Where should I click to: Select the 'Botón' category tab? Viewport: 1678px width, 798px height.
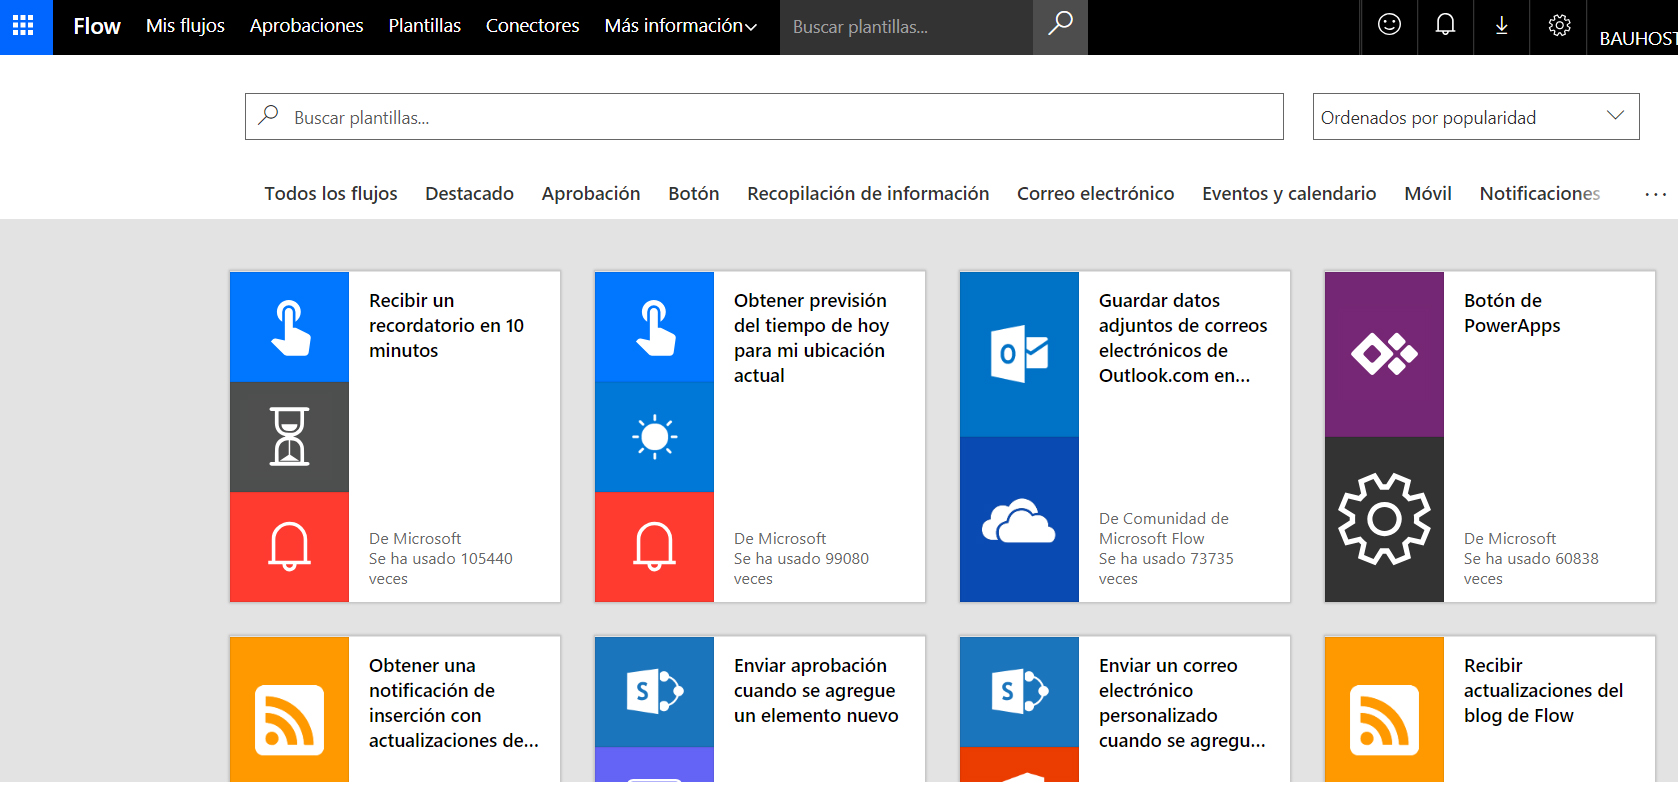pos(694,194)
